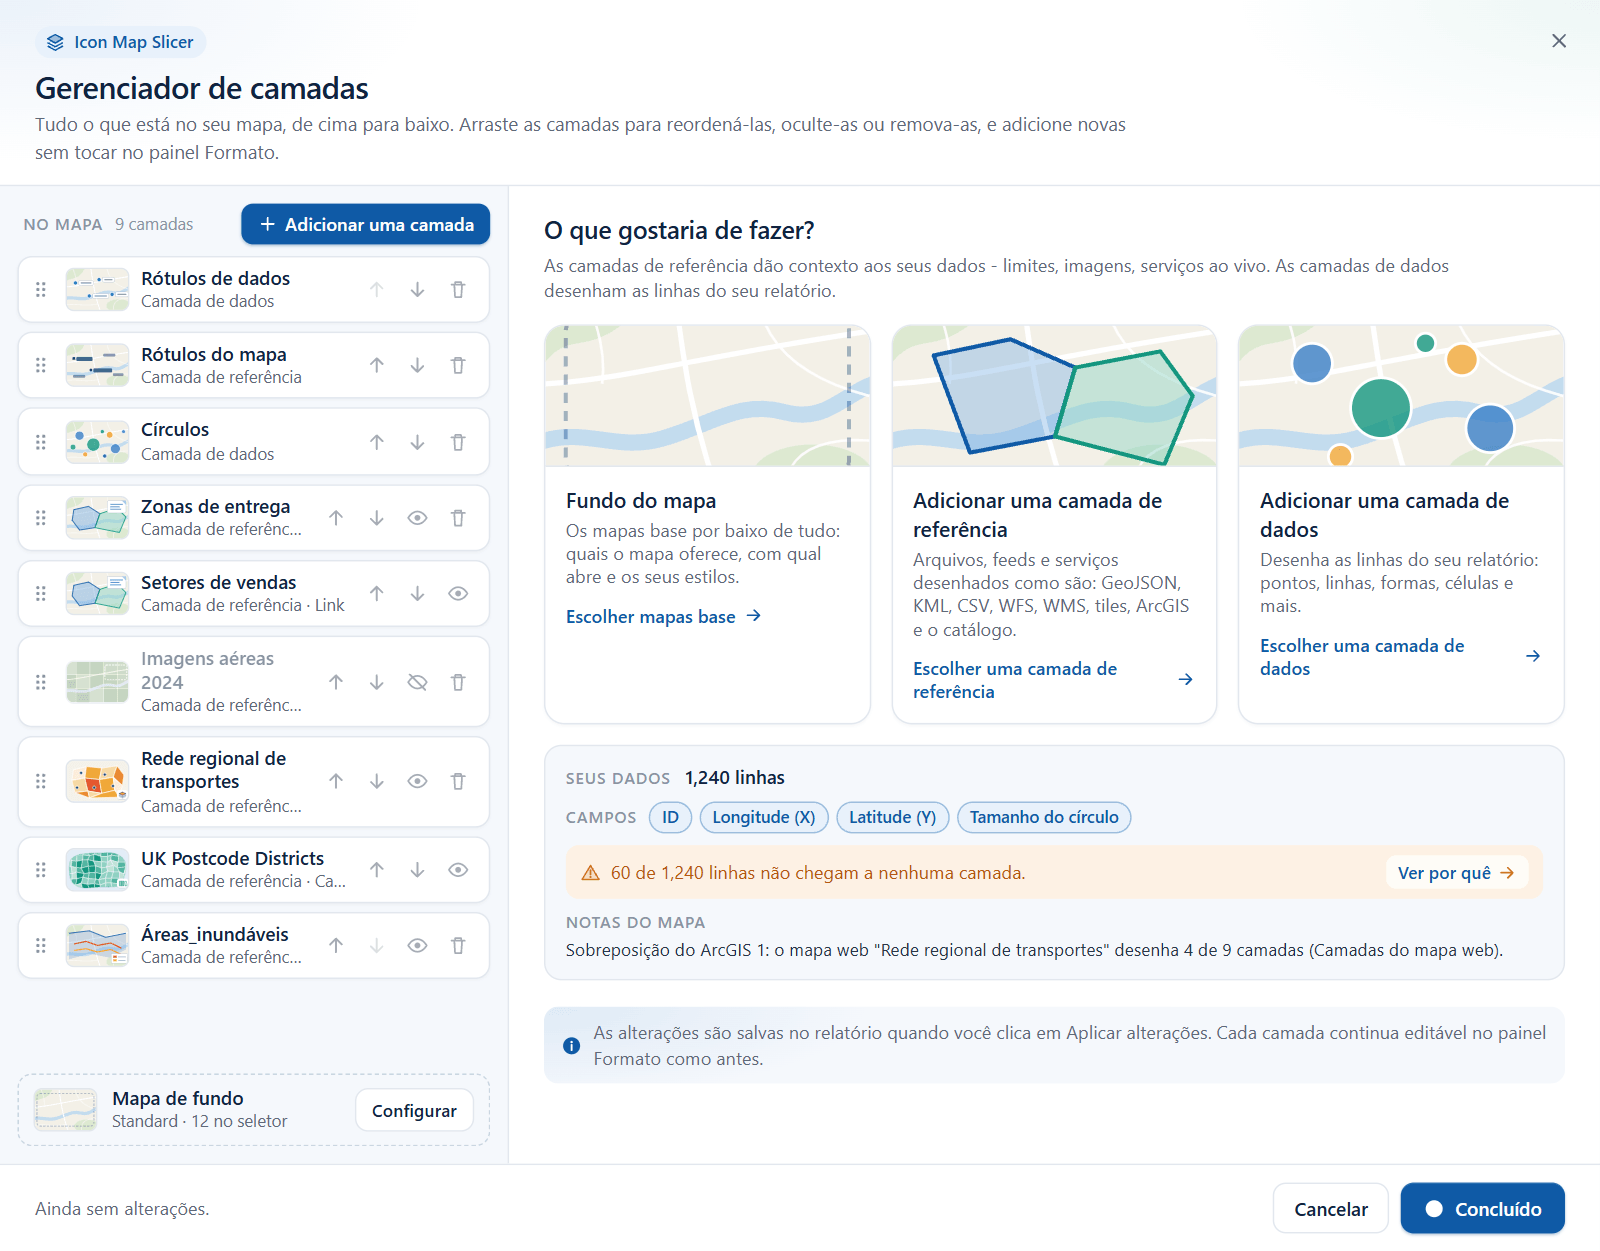This screenshot has height=1251, width=1600.
Task: Follow Escolher uma camada de referência link
Action: tap(1053, 680)
